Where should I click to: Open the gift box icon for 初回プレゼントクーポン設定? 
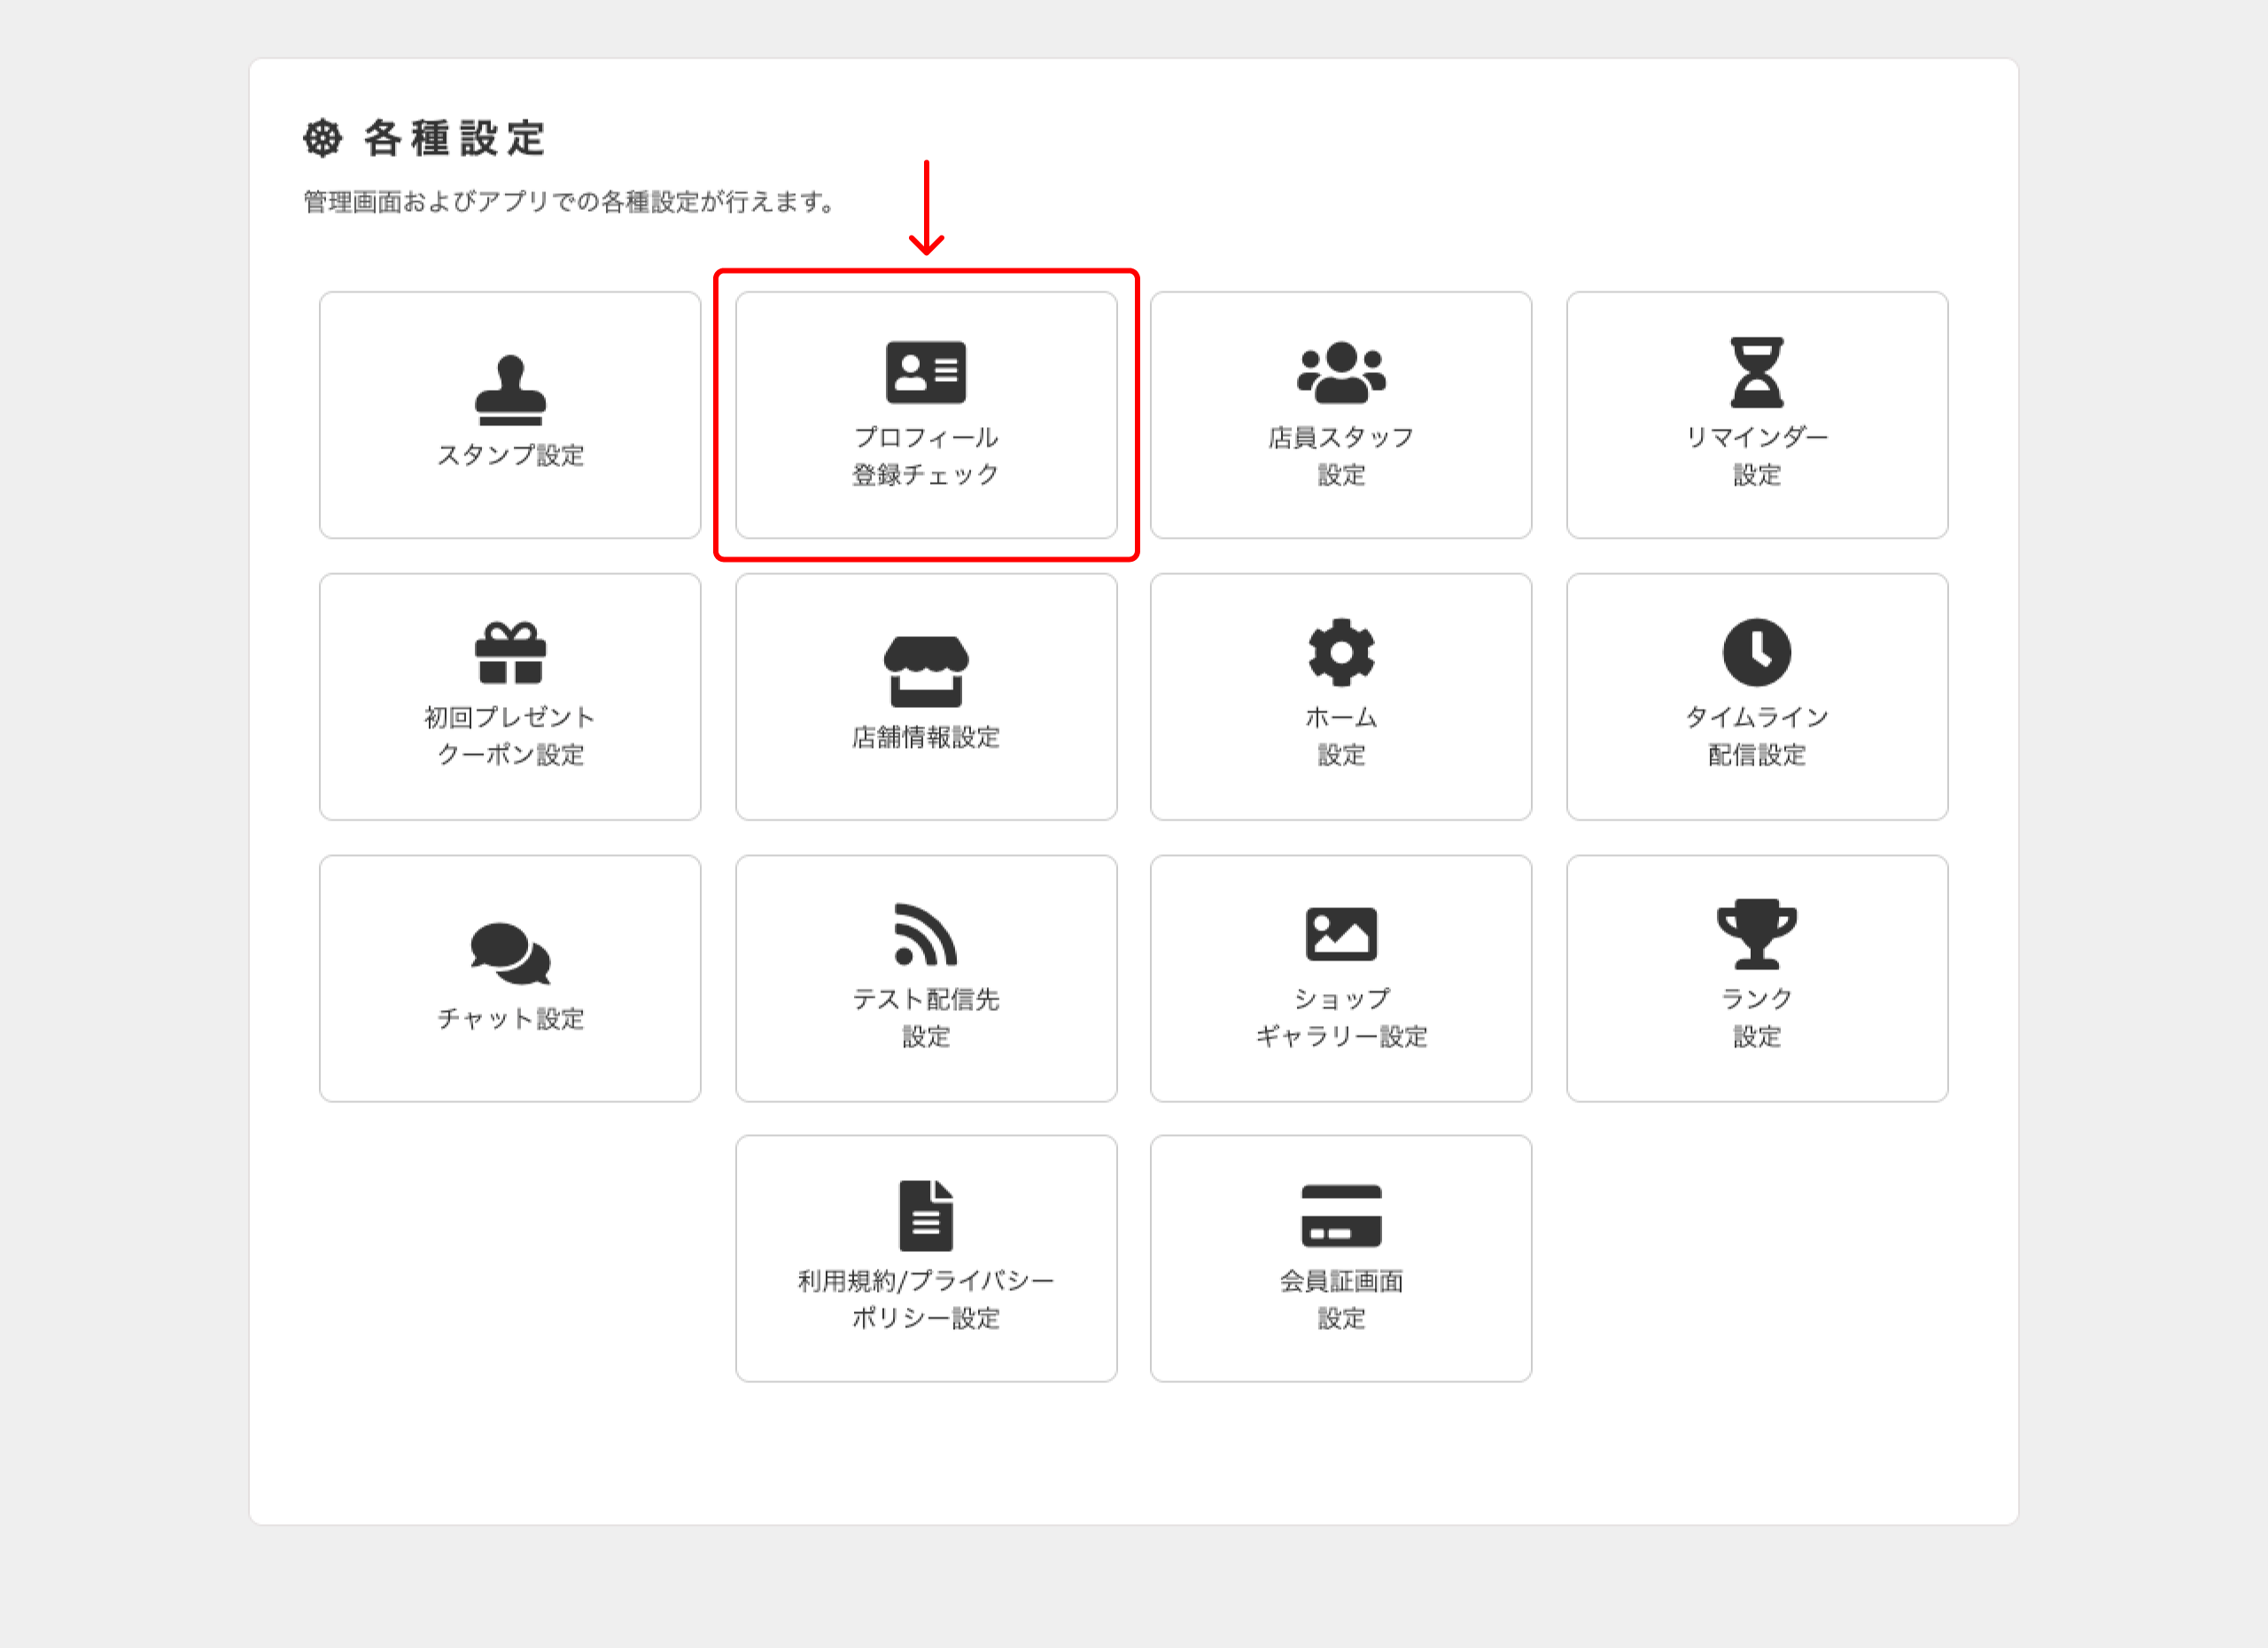(510, 653)
